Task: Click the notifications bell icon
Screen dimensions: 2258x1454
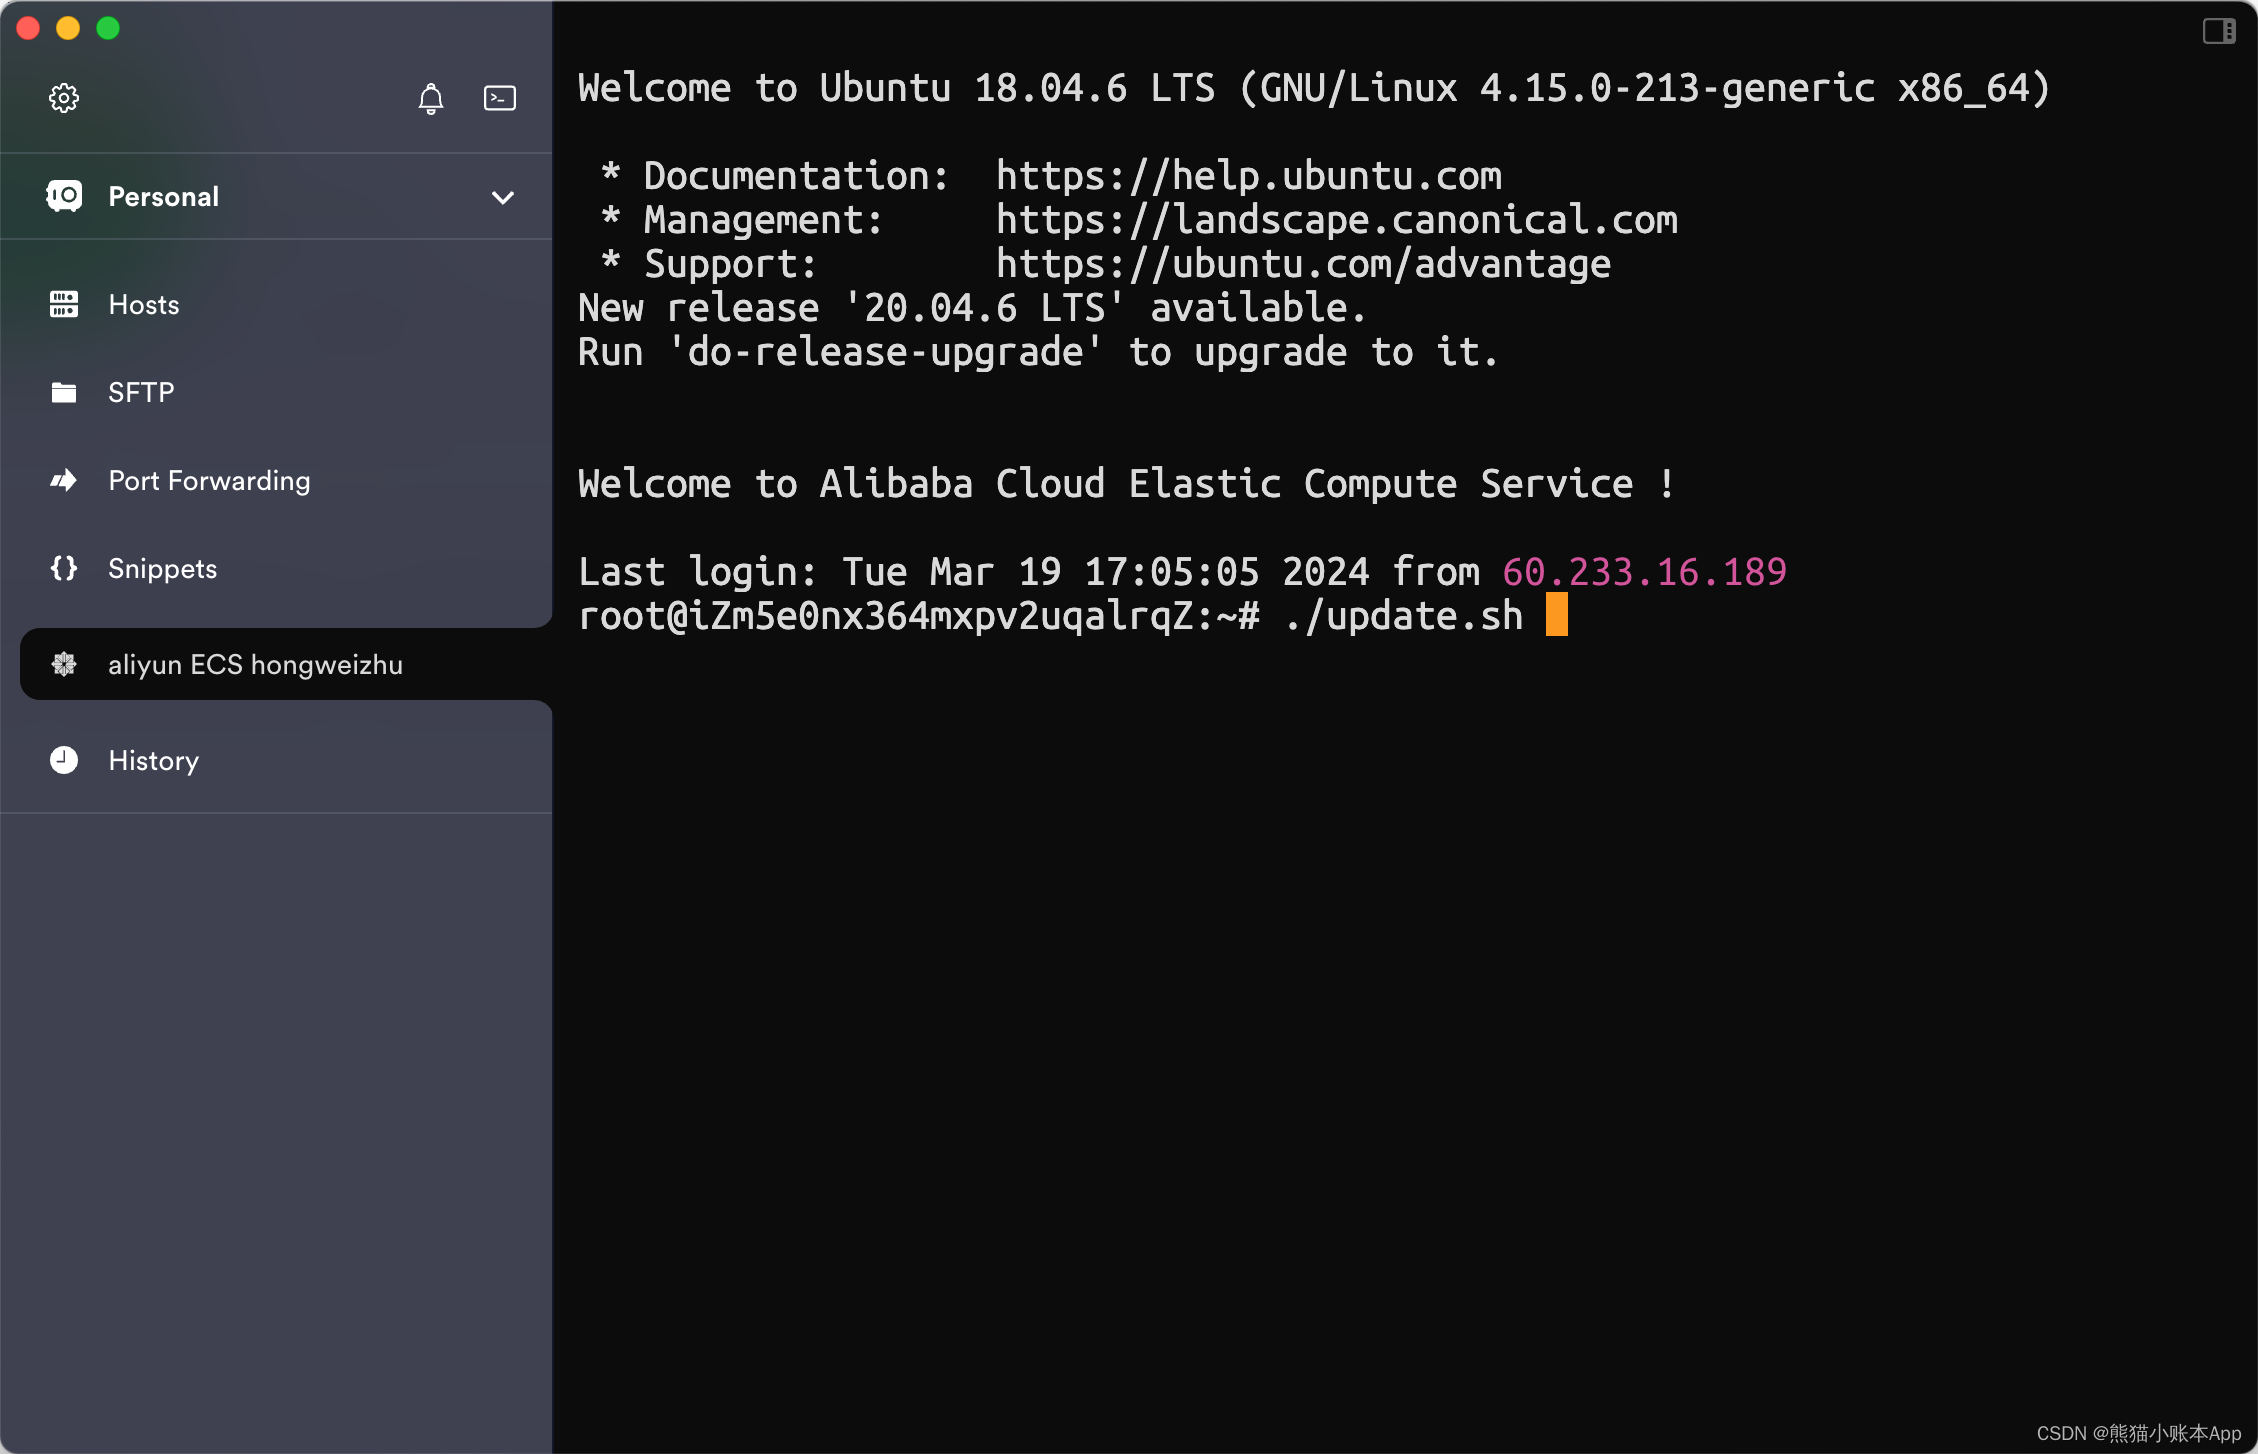Action: [431, 98]
